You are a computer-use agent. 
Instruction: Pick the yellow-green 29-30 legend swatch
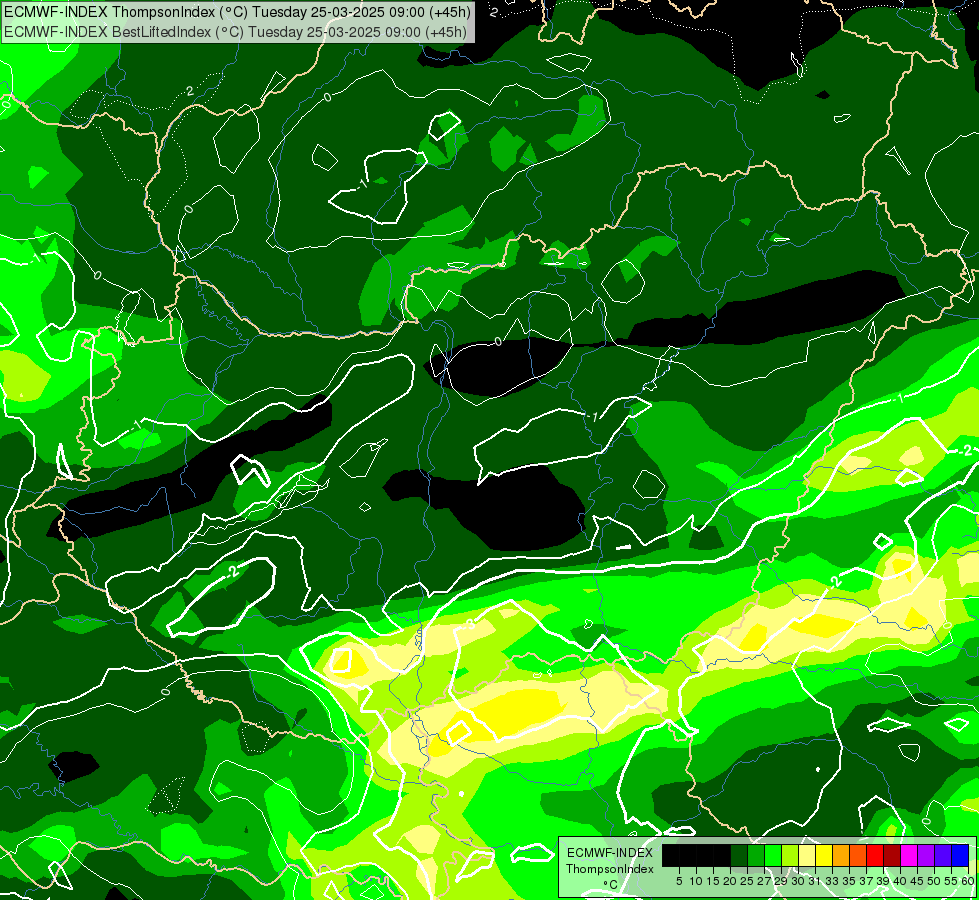[790, 856]
